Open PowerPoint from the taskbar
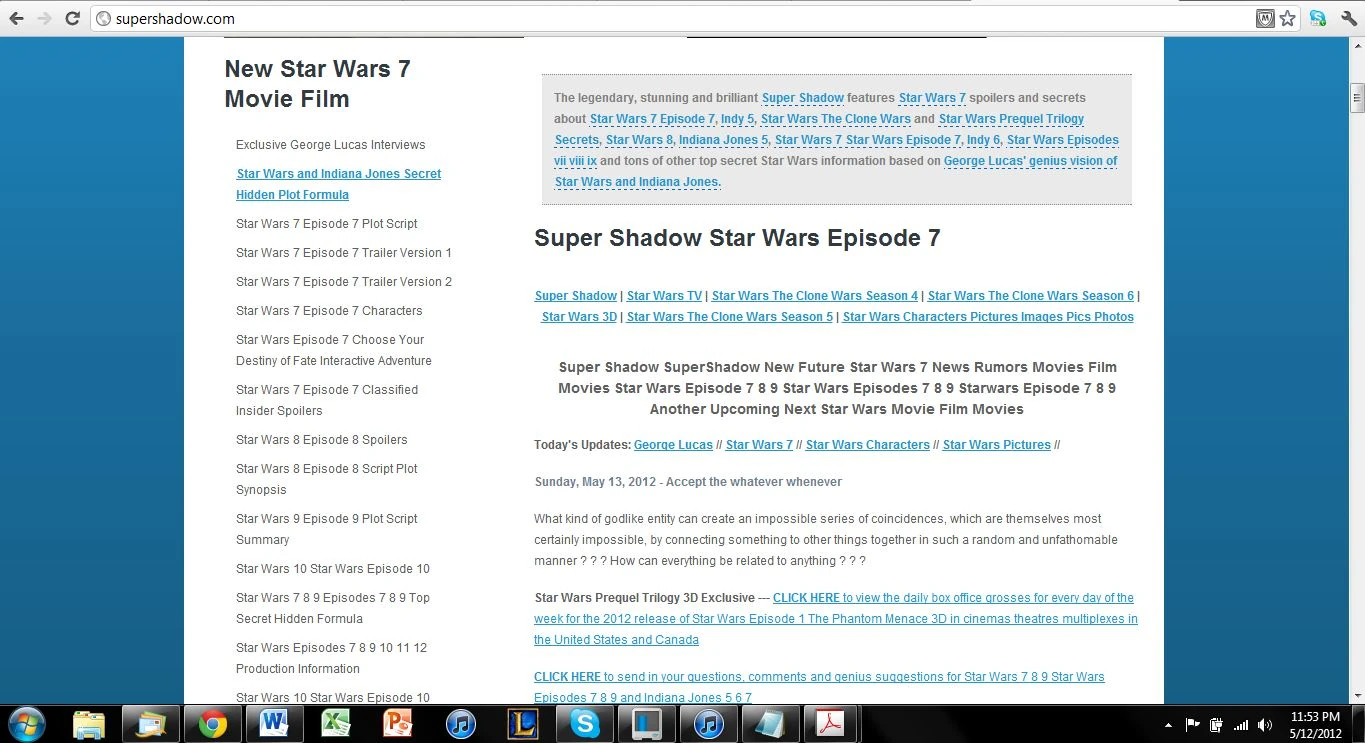This screenshot has height=743, width=1365. click(x=397, y=723)
